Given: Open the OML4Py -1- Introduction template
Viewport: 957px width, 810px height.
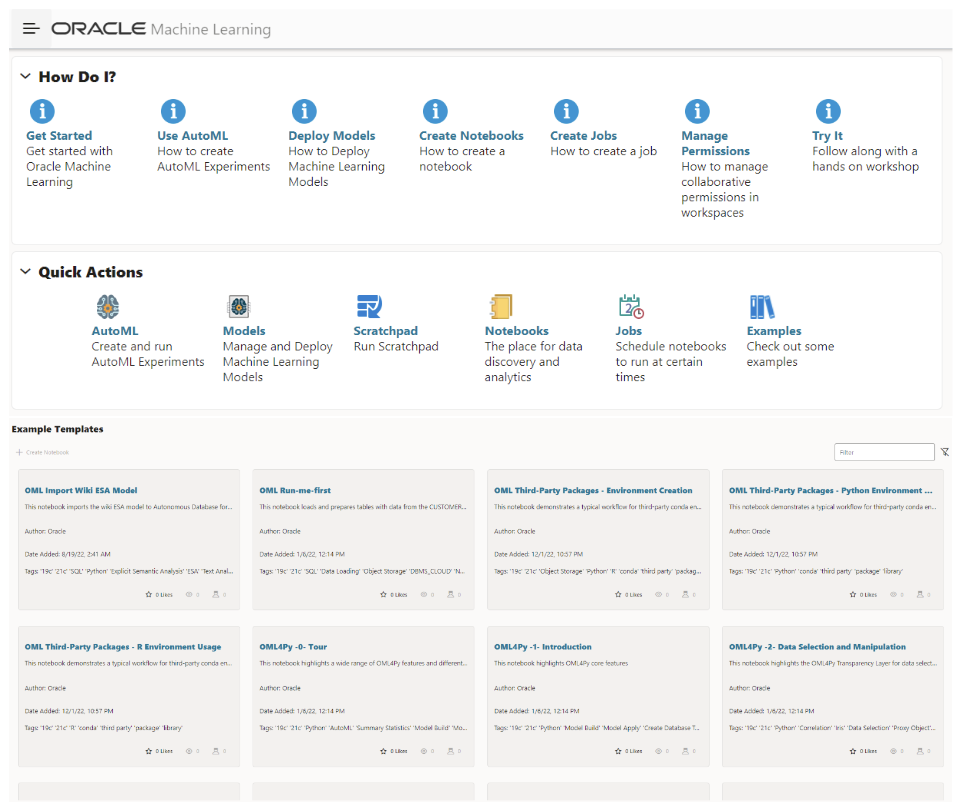Looking at the screenshot, I should pyautogui.click(x=543, y=647).
